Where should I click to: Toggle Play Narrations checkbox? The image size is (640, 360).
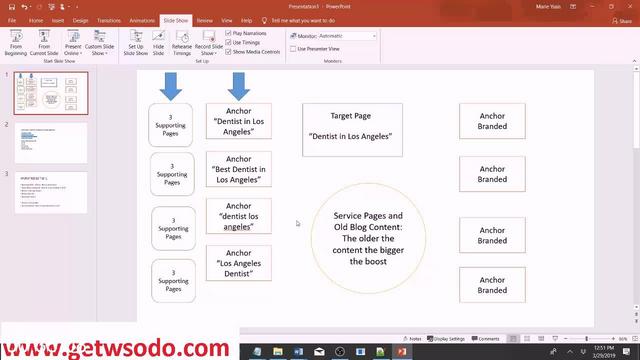(228, 33)
